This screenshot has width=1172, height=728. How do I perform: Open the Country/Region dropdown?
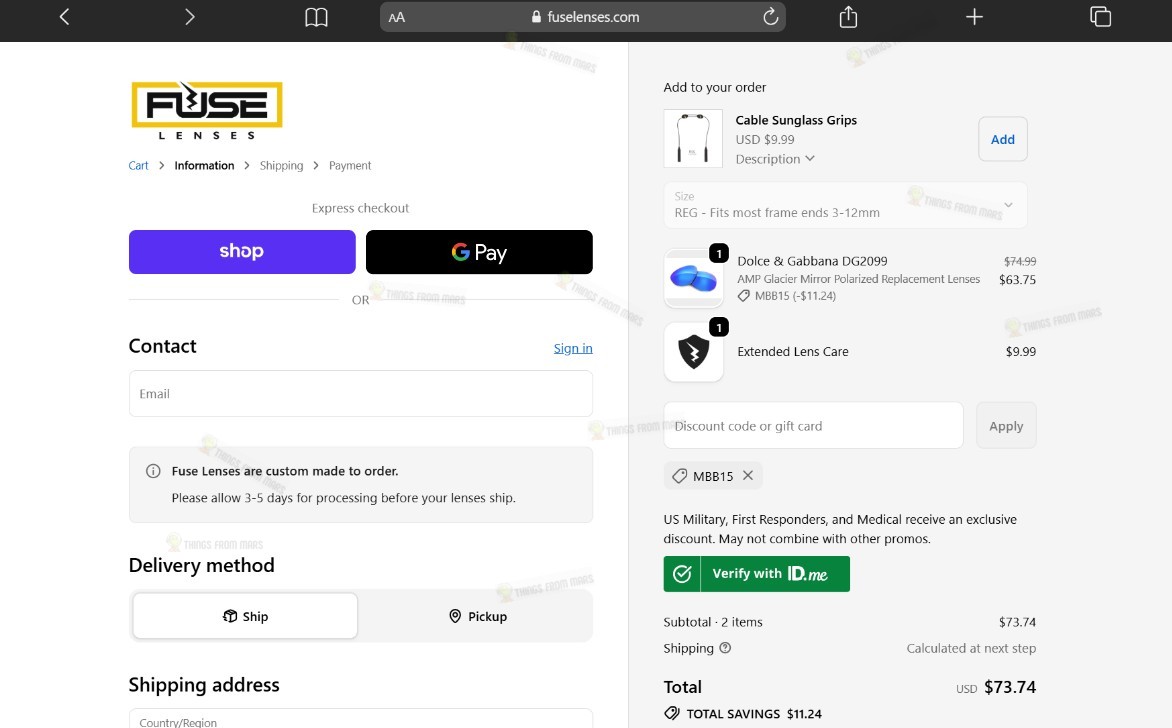[x=360, y=719]
